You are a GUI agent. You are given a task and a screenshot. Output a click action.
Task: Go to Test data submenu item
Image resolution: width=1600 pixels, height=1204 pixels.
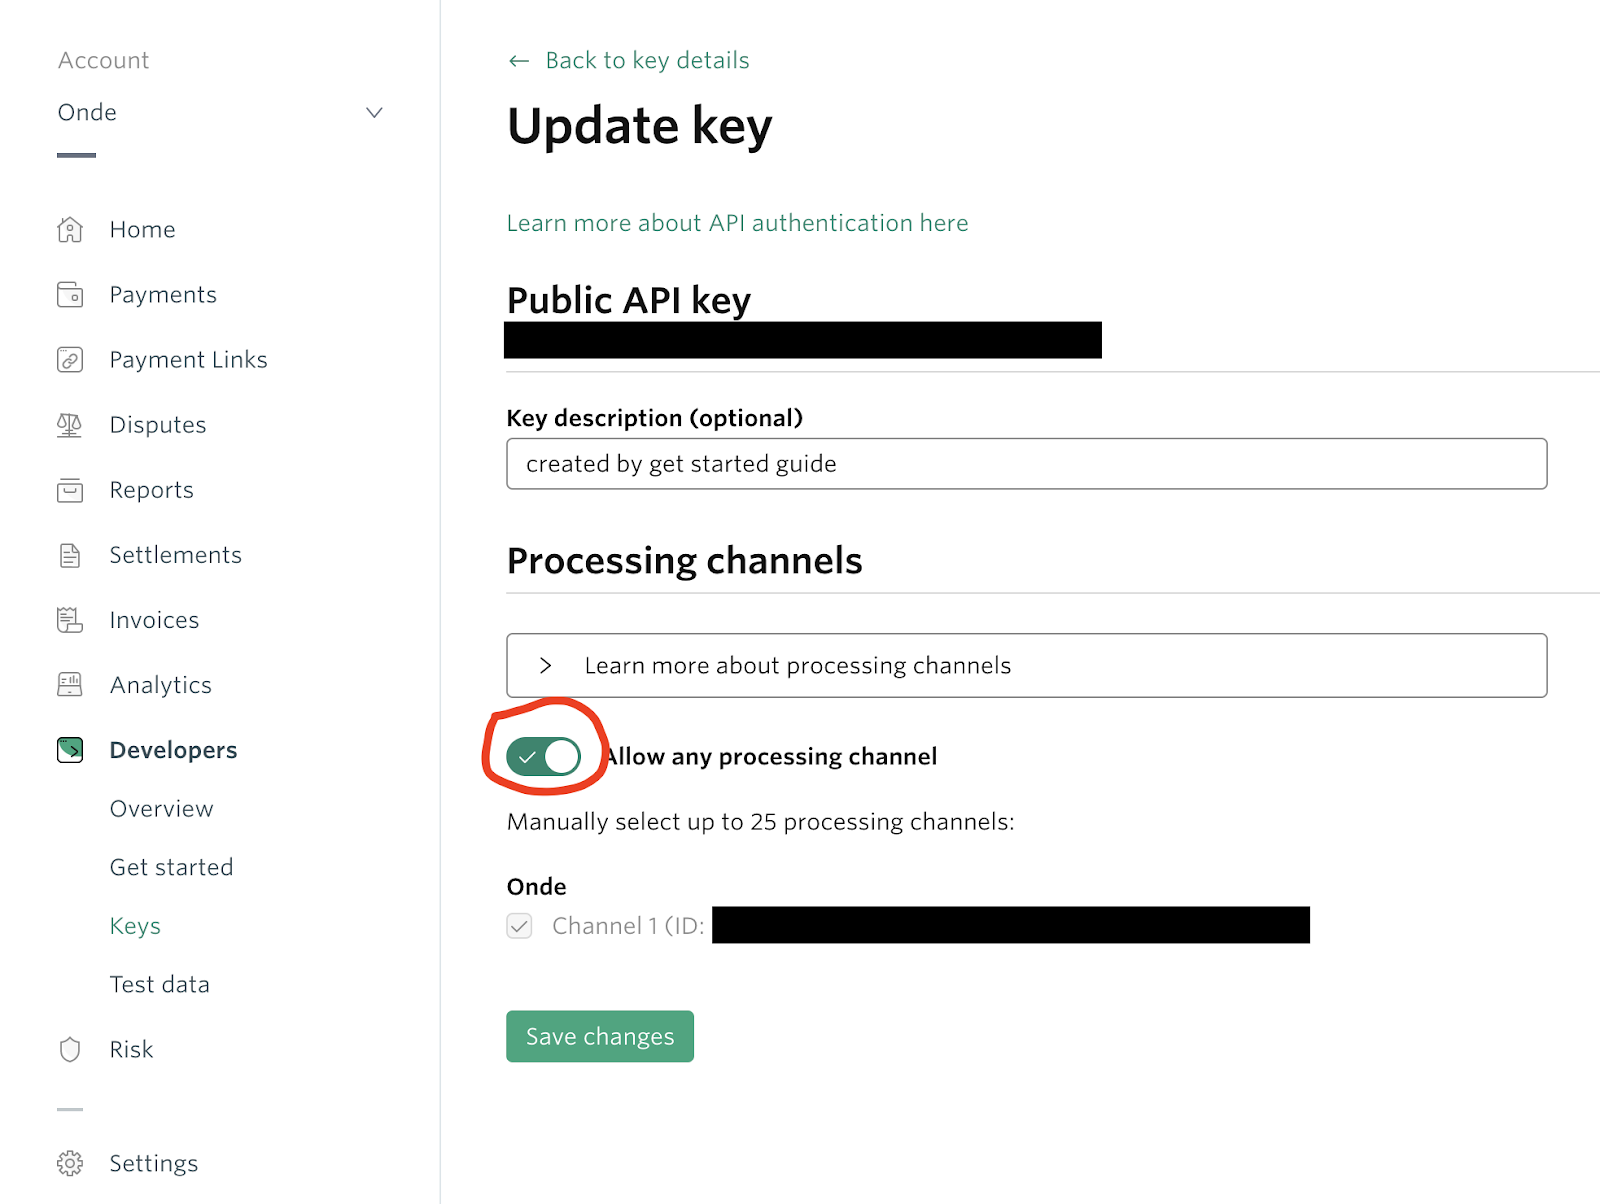pyautogui.click(x=159, y=985)
